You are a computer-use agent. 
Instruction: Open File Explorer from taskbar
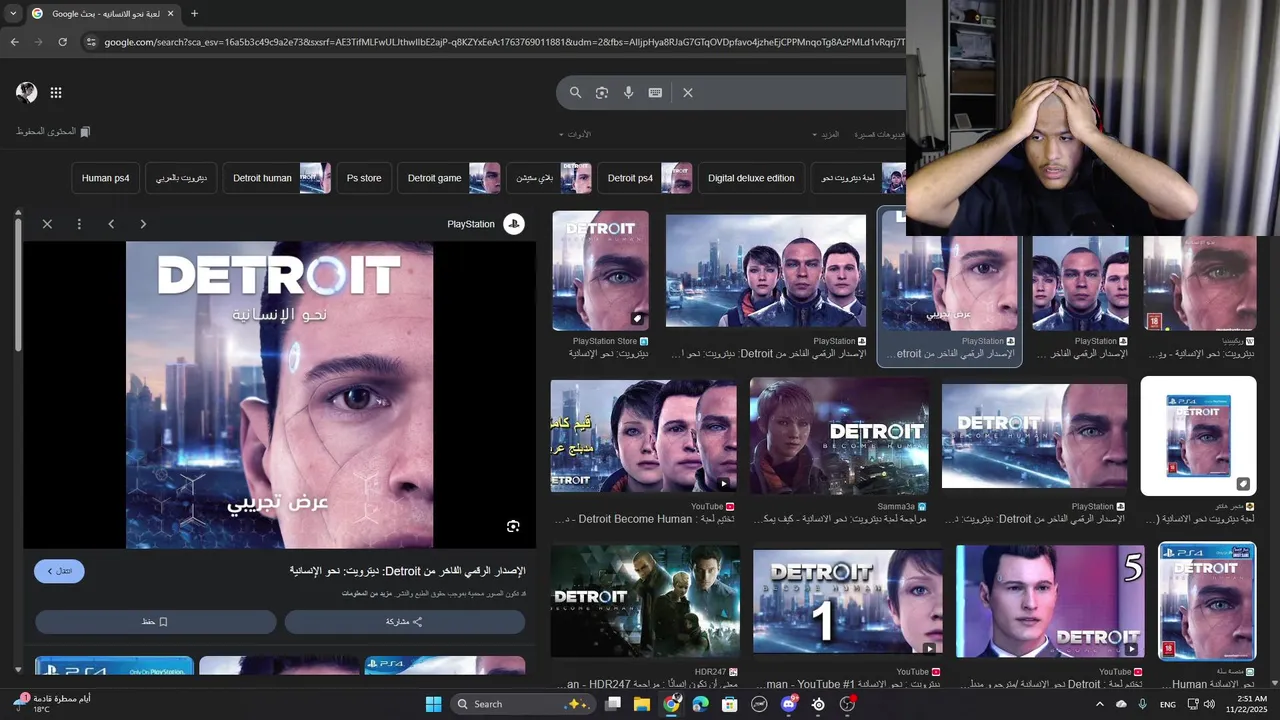click(642, 704)
